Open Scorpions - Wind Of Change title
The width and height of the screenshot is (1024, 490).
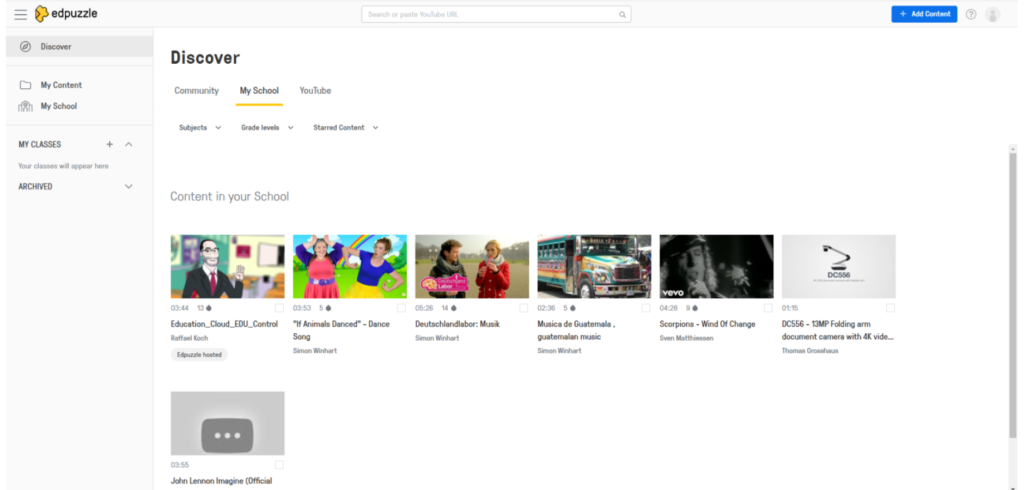[707, 324]
